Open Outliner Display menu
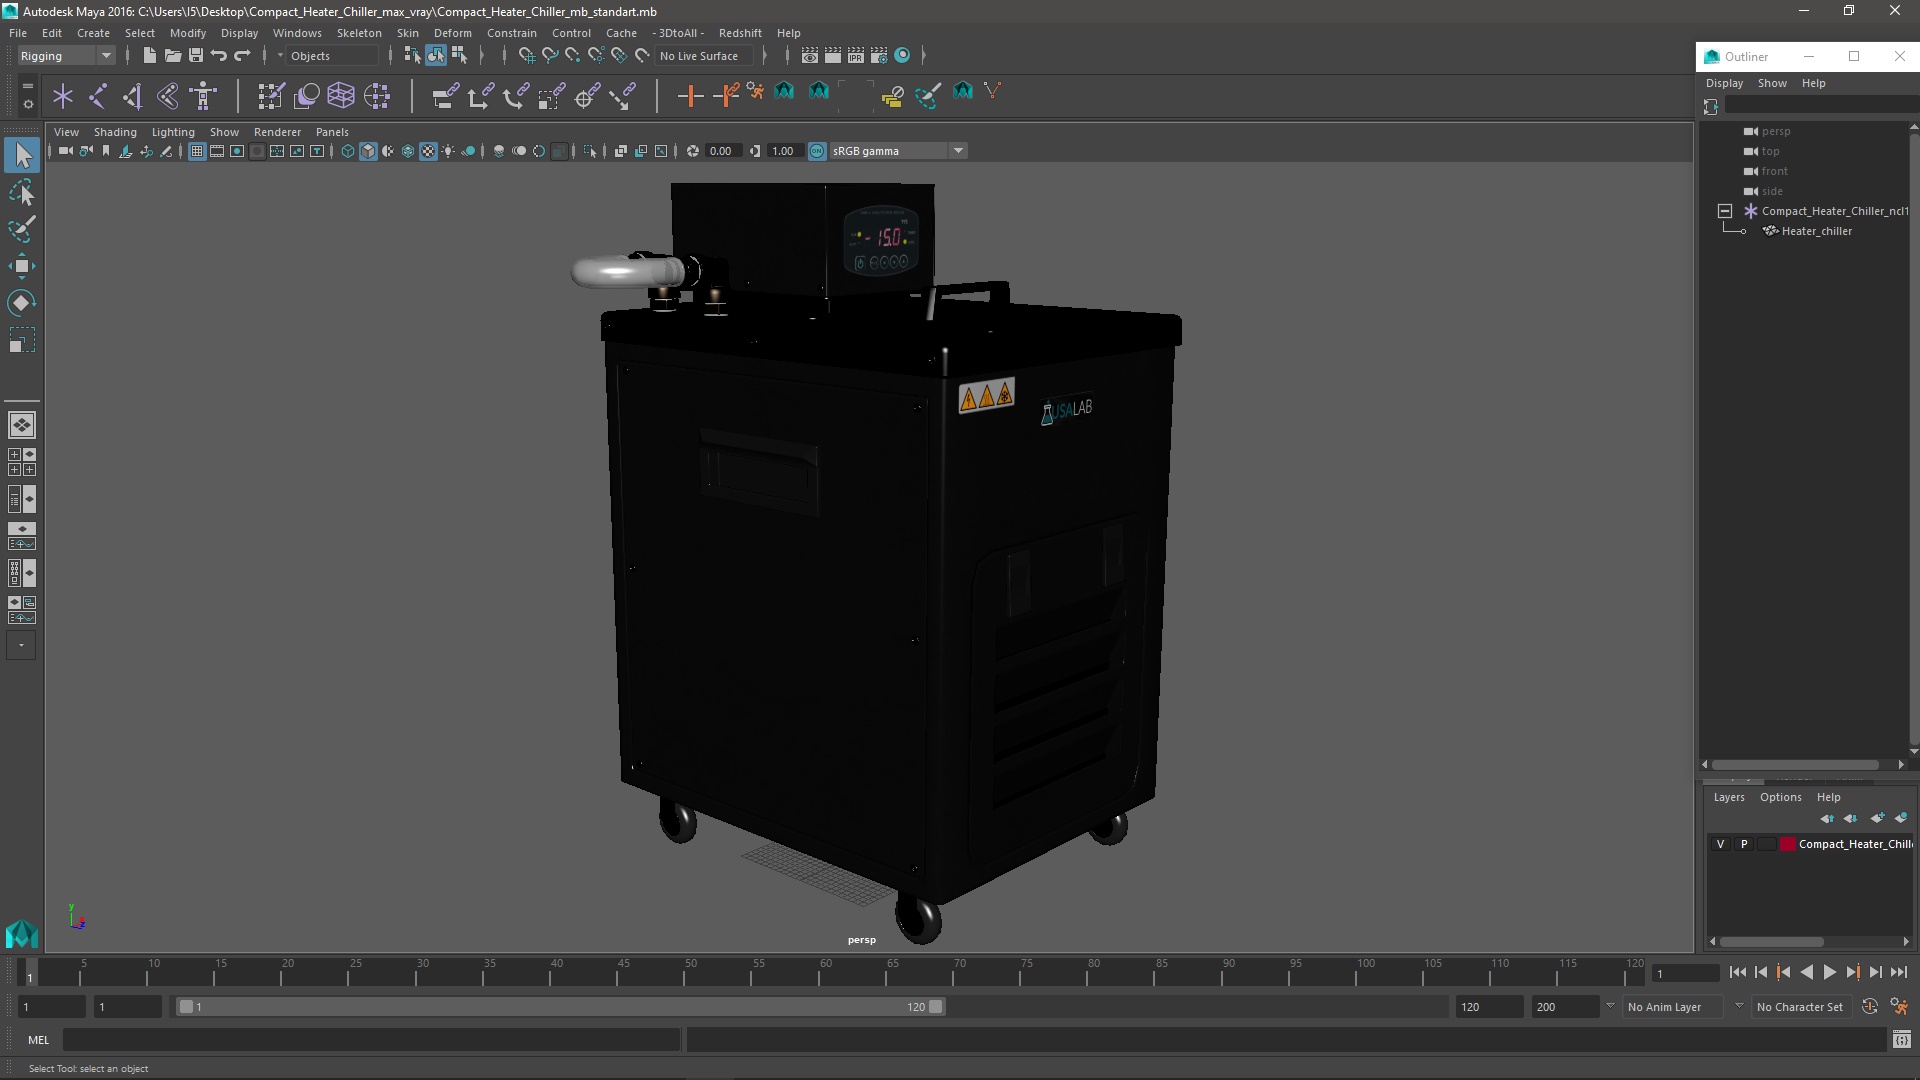 pos(1724,83)
